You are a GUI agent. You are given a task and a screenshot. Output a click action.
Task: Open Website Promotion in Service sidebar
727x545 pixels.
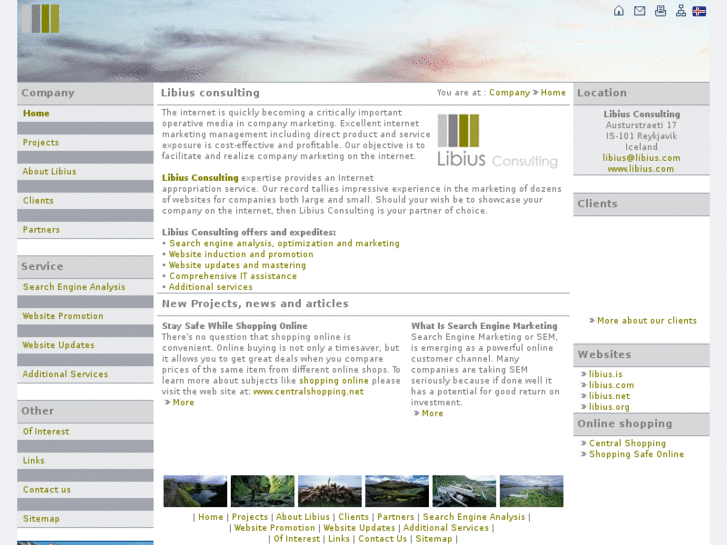pos(63,316)
